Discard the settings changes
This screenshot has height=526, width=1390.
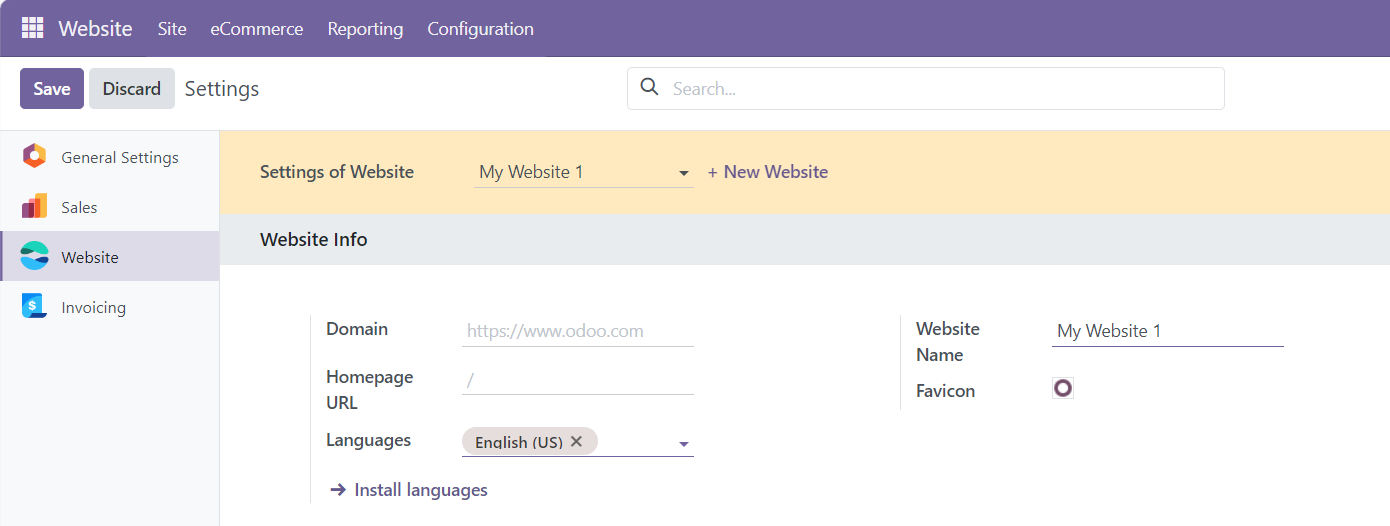pyautogui.click(x=131, y=89)
